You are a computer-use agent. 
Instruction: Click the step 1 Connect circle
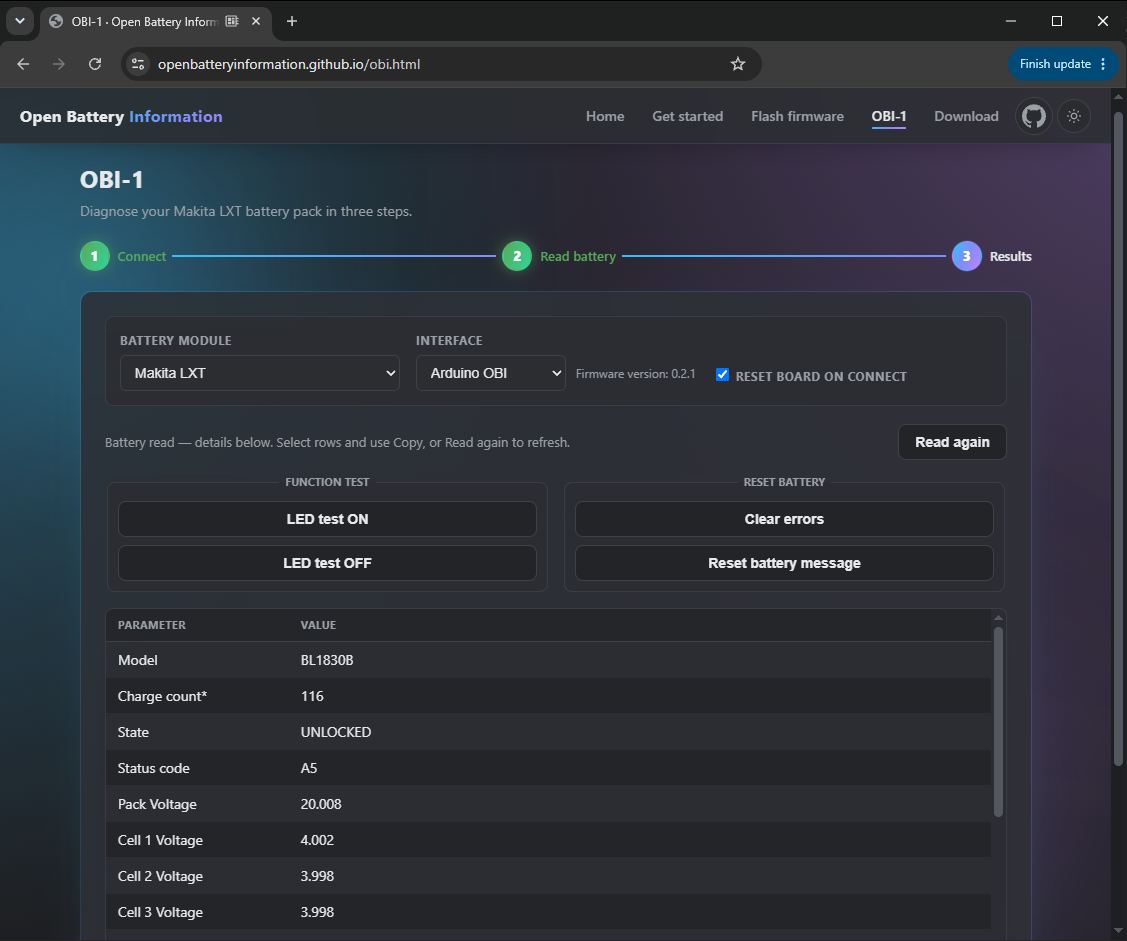pyautogui.click(x=95, y=257)
